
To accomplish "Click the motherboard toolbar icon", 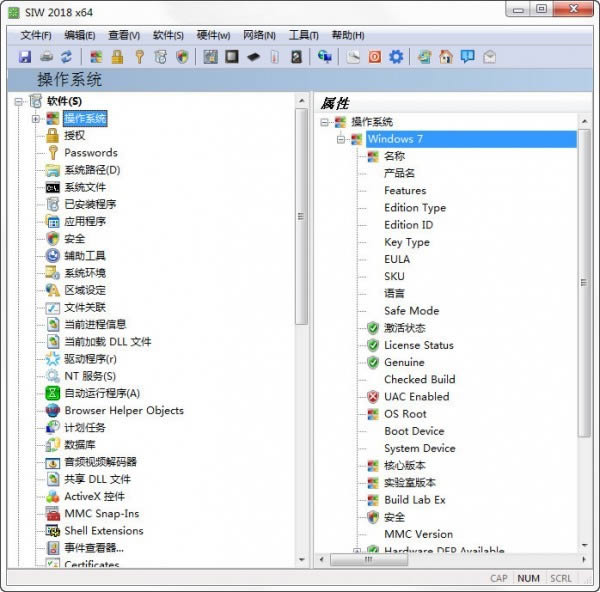I will click(x=210, y=57).
